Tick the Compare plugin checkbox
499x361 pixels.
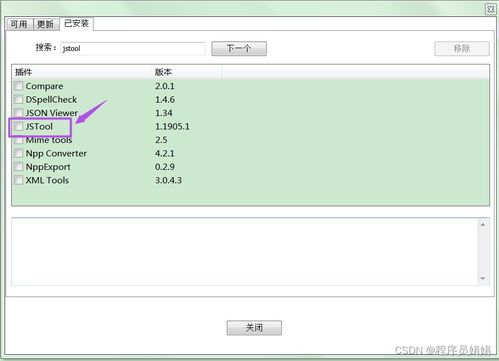click(x=19, y=86)
